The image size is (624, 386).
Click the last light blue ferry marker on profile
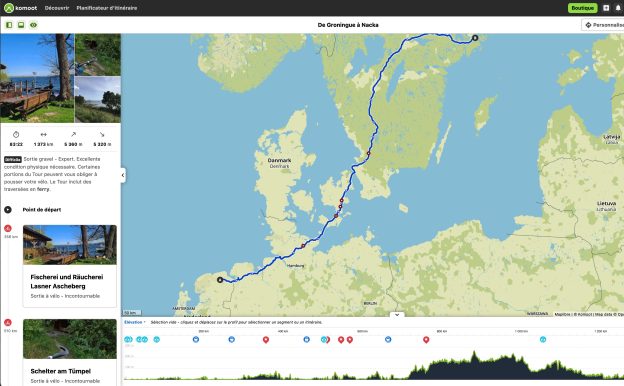tap(543, 339)
